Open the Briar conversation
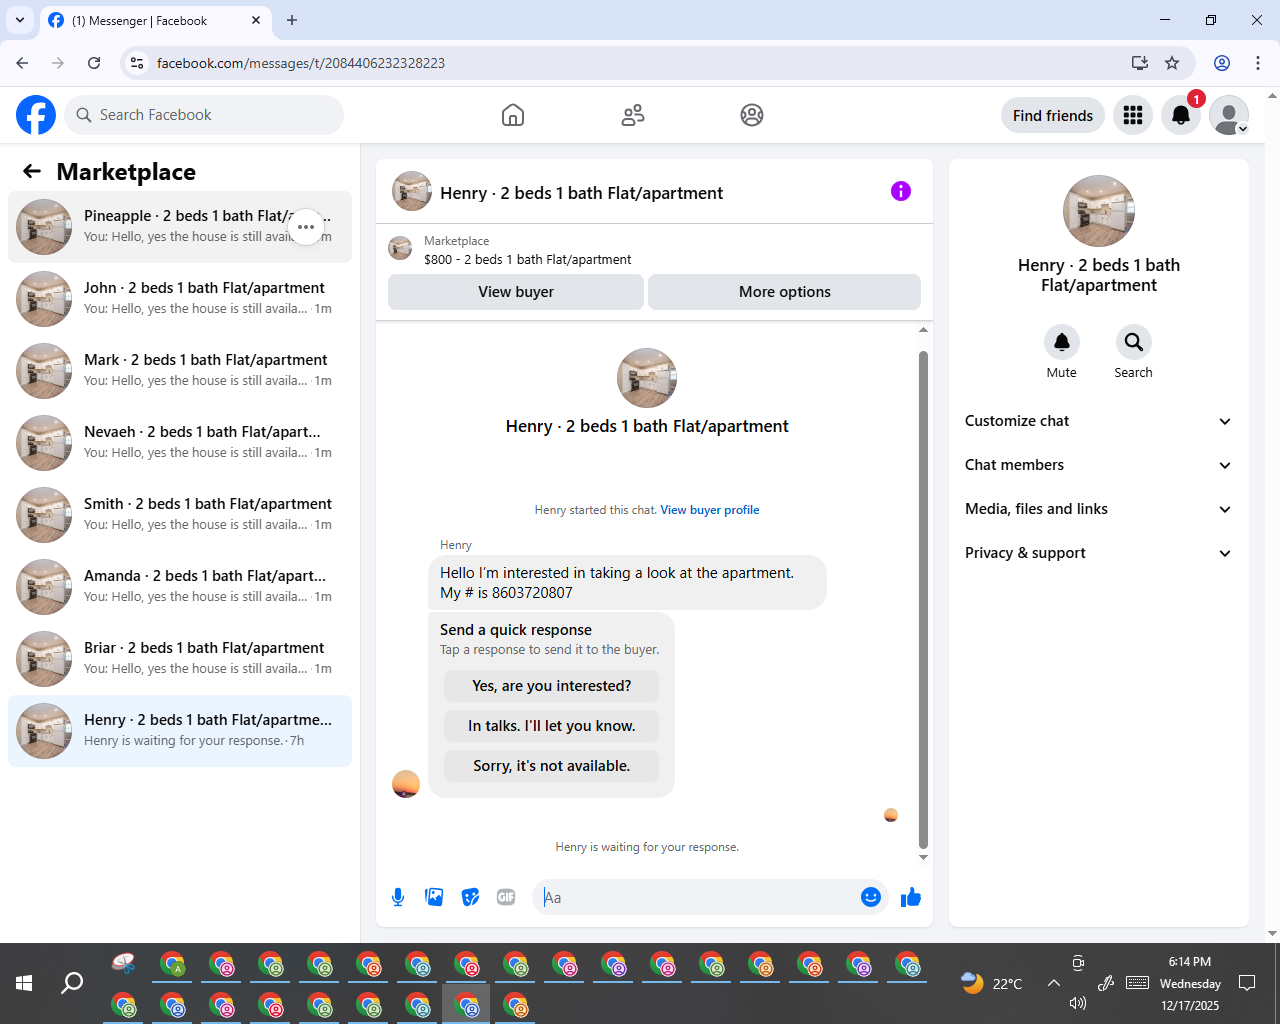This screenshot has height=1024, width=1280. (180, 659)
